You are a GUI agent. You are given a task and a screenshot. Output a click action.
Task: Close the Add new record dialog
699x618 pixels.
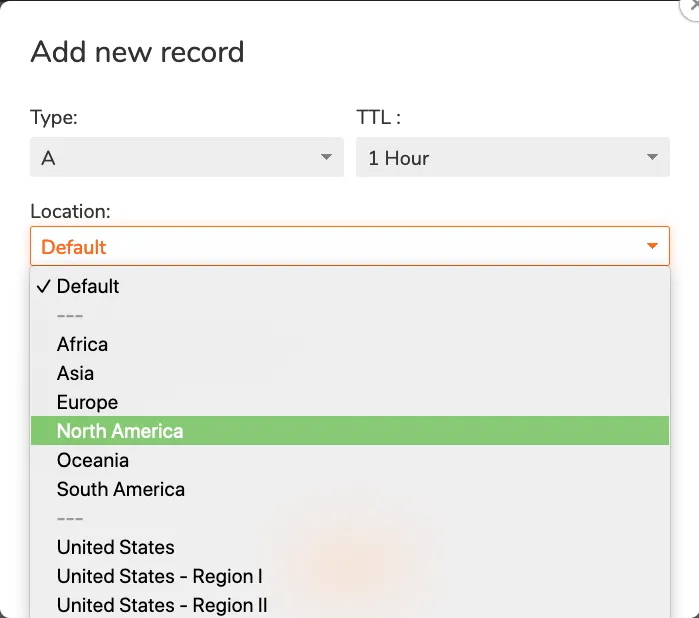tap(690, 5)
